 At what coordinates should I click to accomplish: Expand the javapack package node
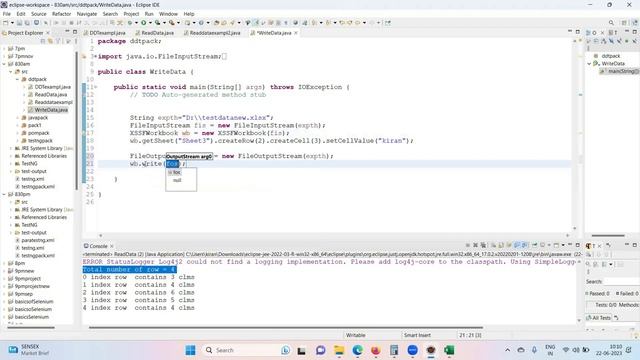pos(18,118)
